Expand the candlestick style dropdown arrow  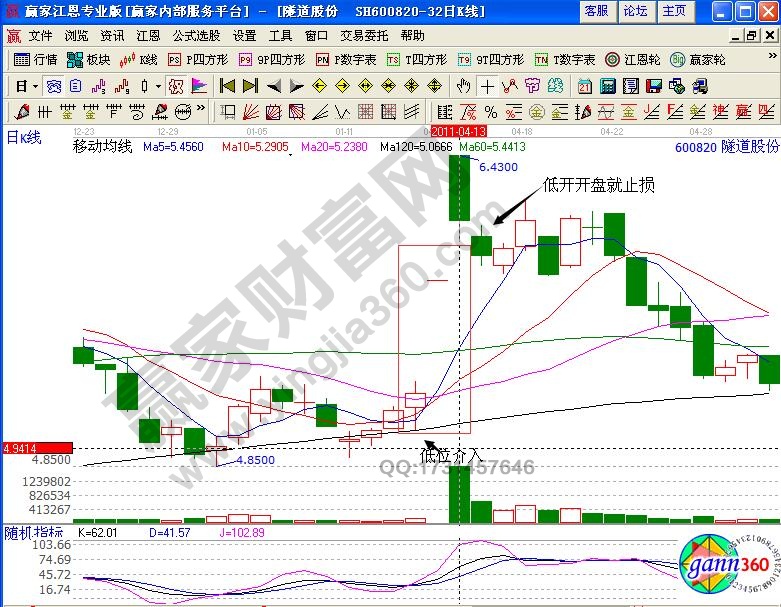point(159,85)
